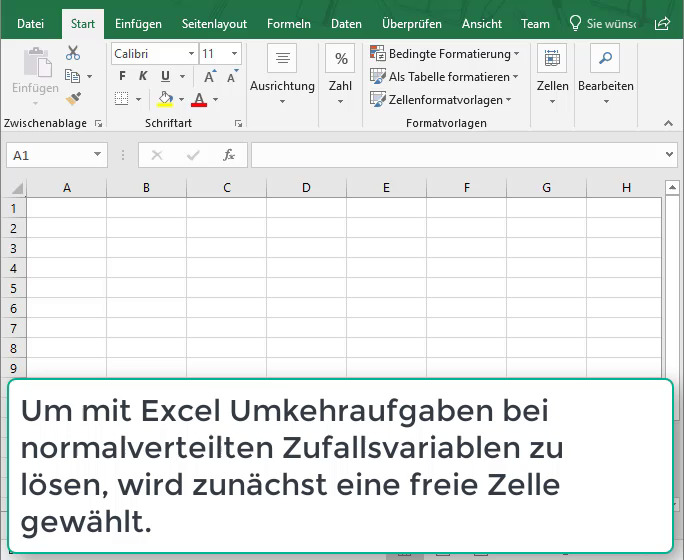Click the cancel X formula icon

tap(157, 155)
